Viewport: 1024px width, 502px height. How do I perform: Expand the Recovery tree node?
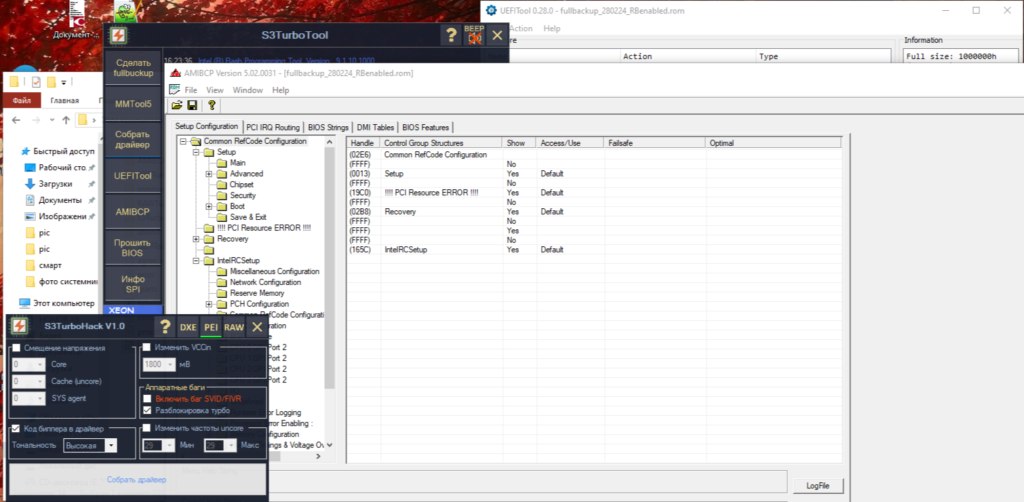click(196, 239)
